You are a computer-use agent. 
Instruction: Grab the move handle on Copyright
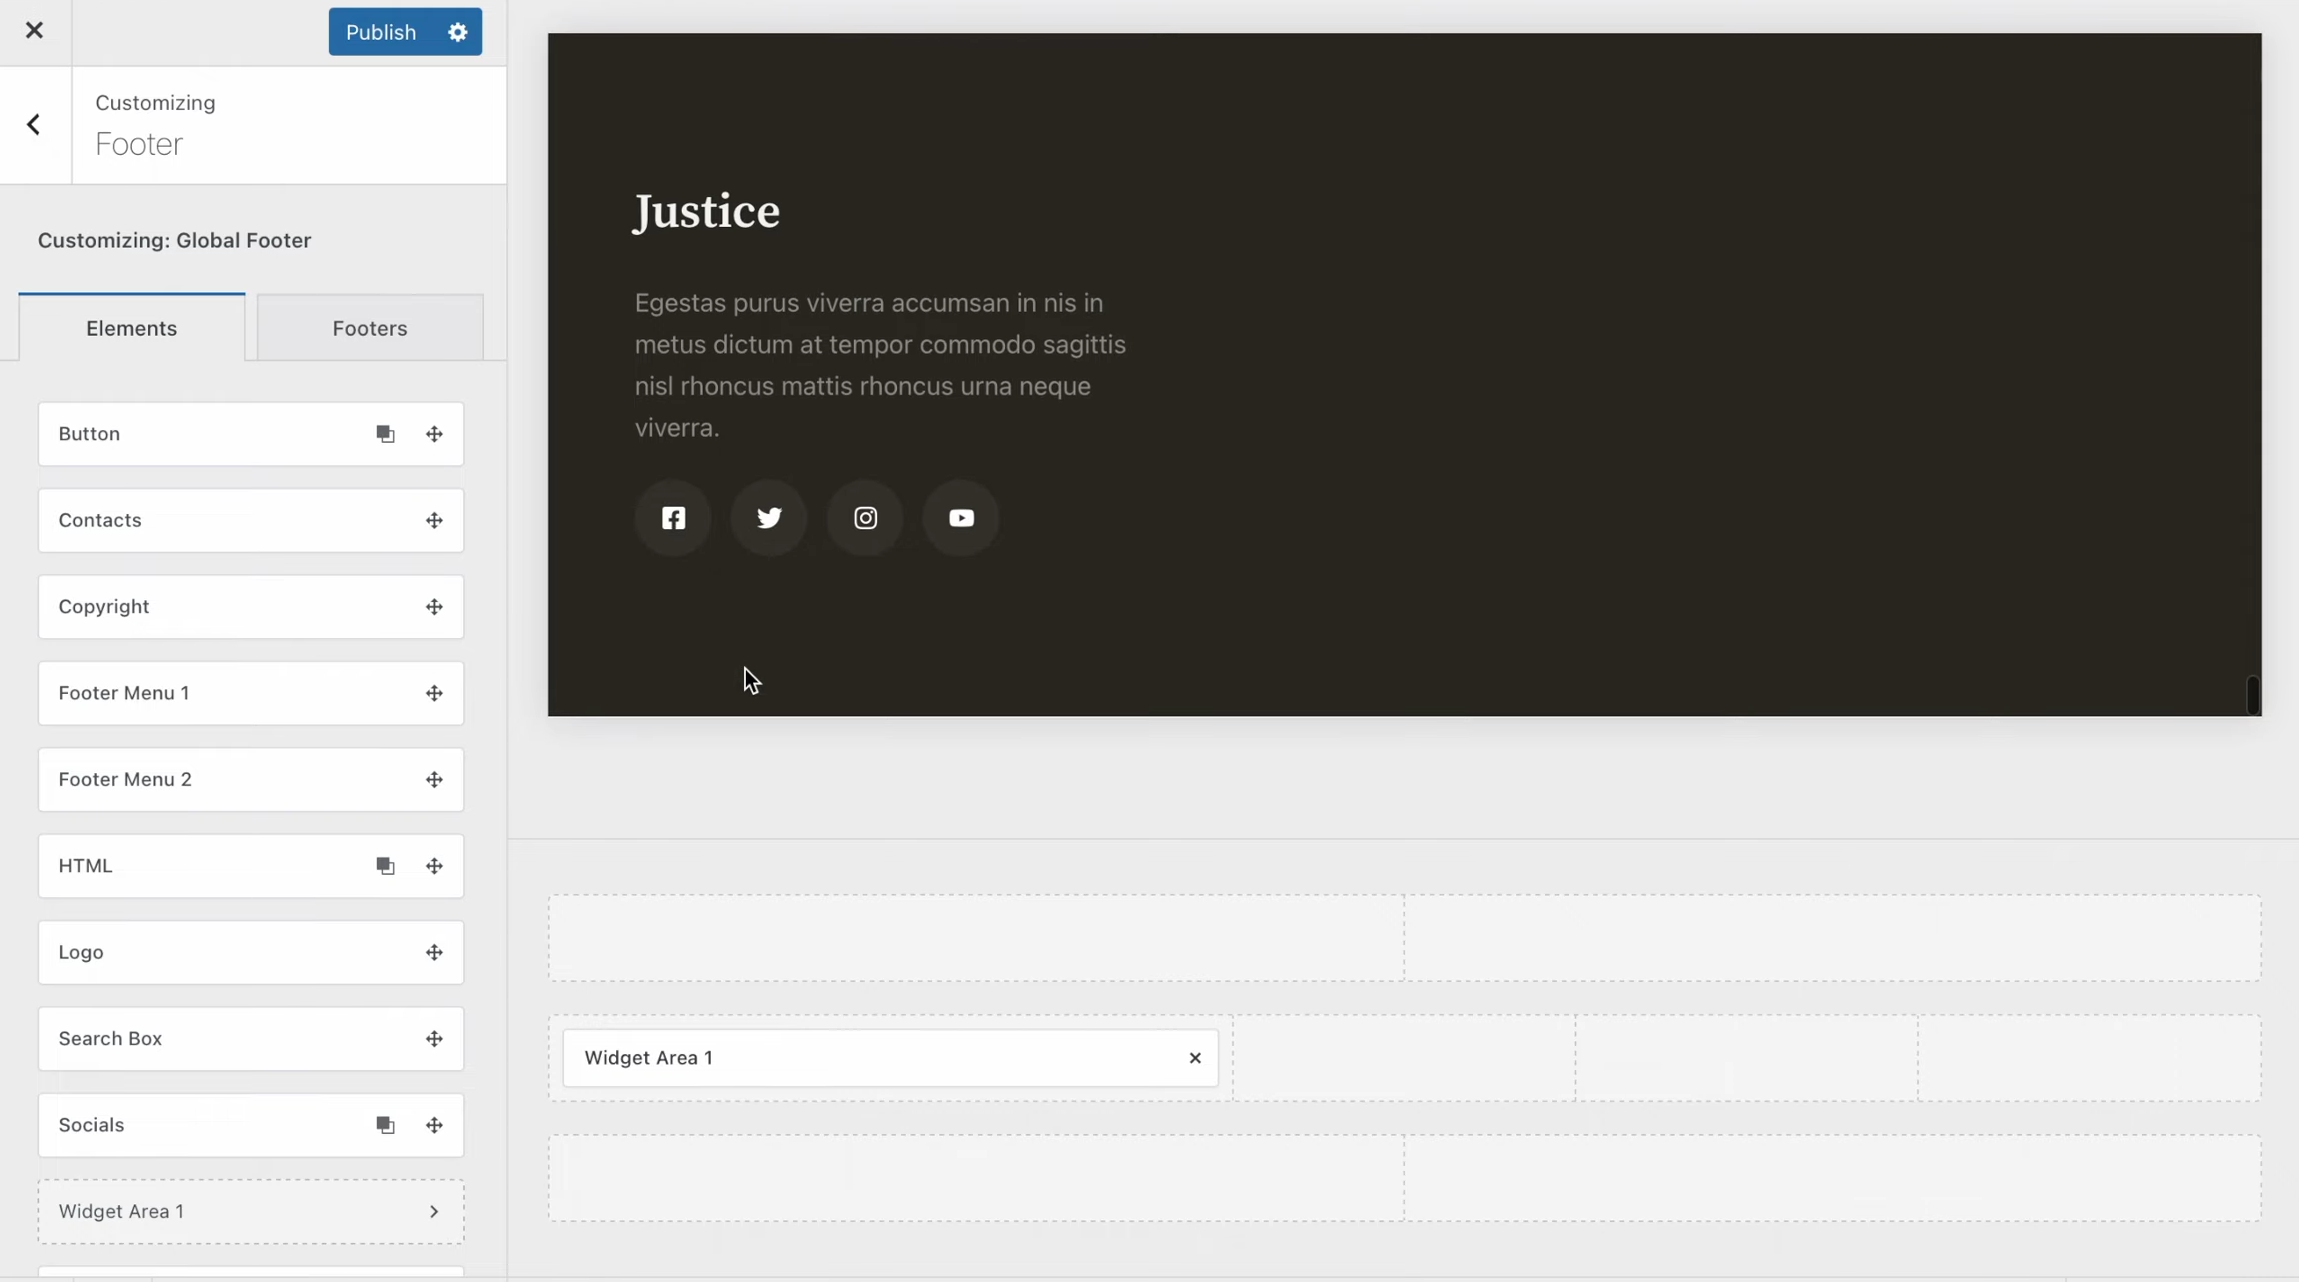(x=434, y=606)
